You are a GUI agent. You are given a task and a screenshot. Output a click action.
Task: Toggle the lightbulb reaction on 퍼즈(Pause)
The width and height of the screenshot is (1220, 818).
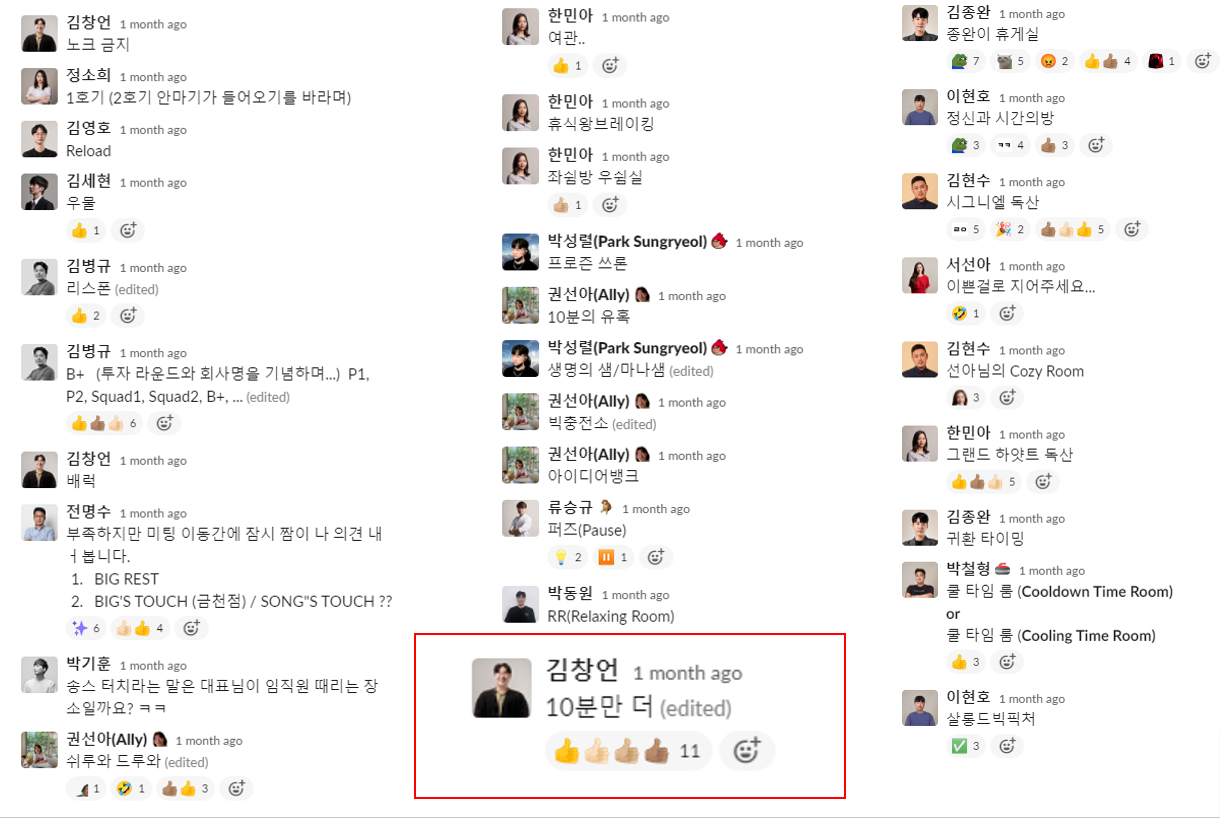tap(568, 557)
